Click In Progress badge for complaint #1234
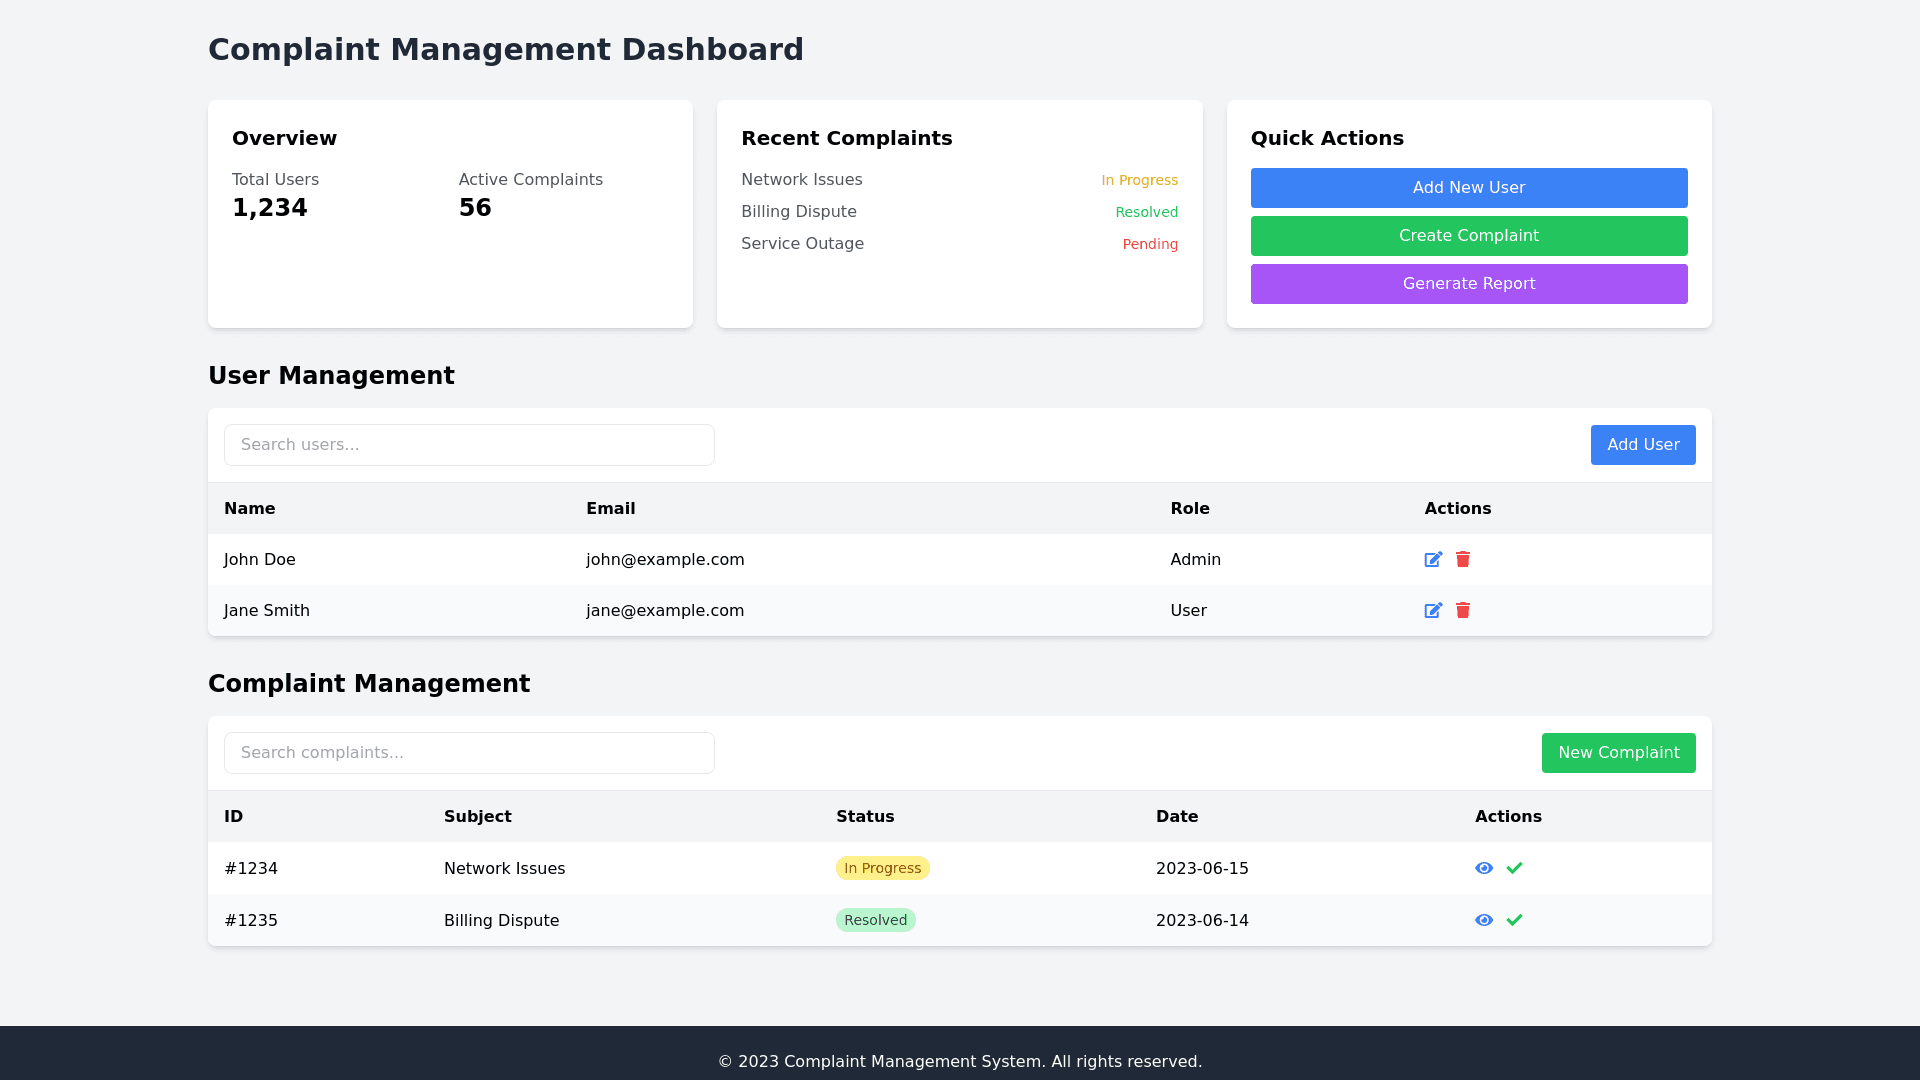This screenshot has width=1920, height=1080. 882,869
